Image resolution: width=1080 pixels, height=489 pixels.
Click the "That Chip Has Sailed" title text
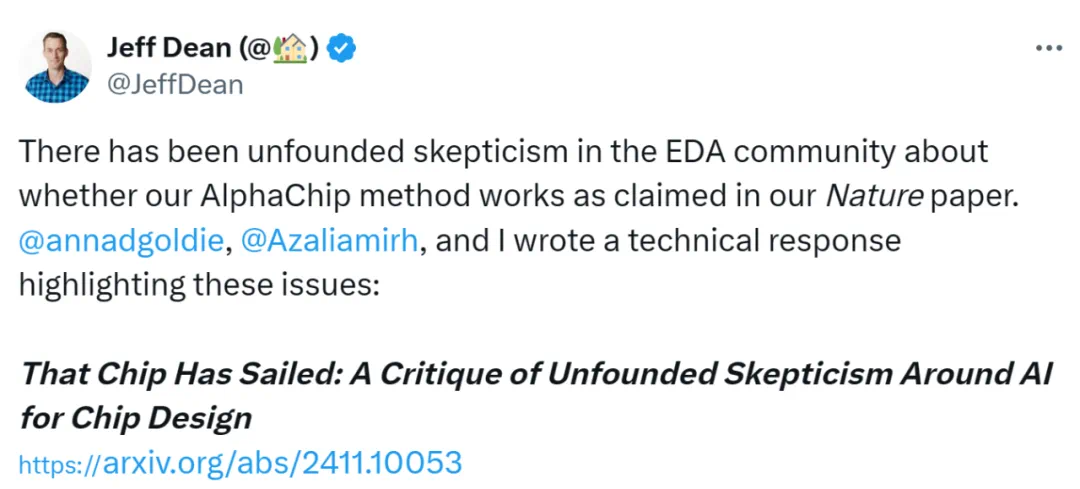point(200,373)
